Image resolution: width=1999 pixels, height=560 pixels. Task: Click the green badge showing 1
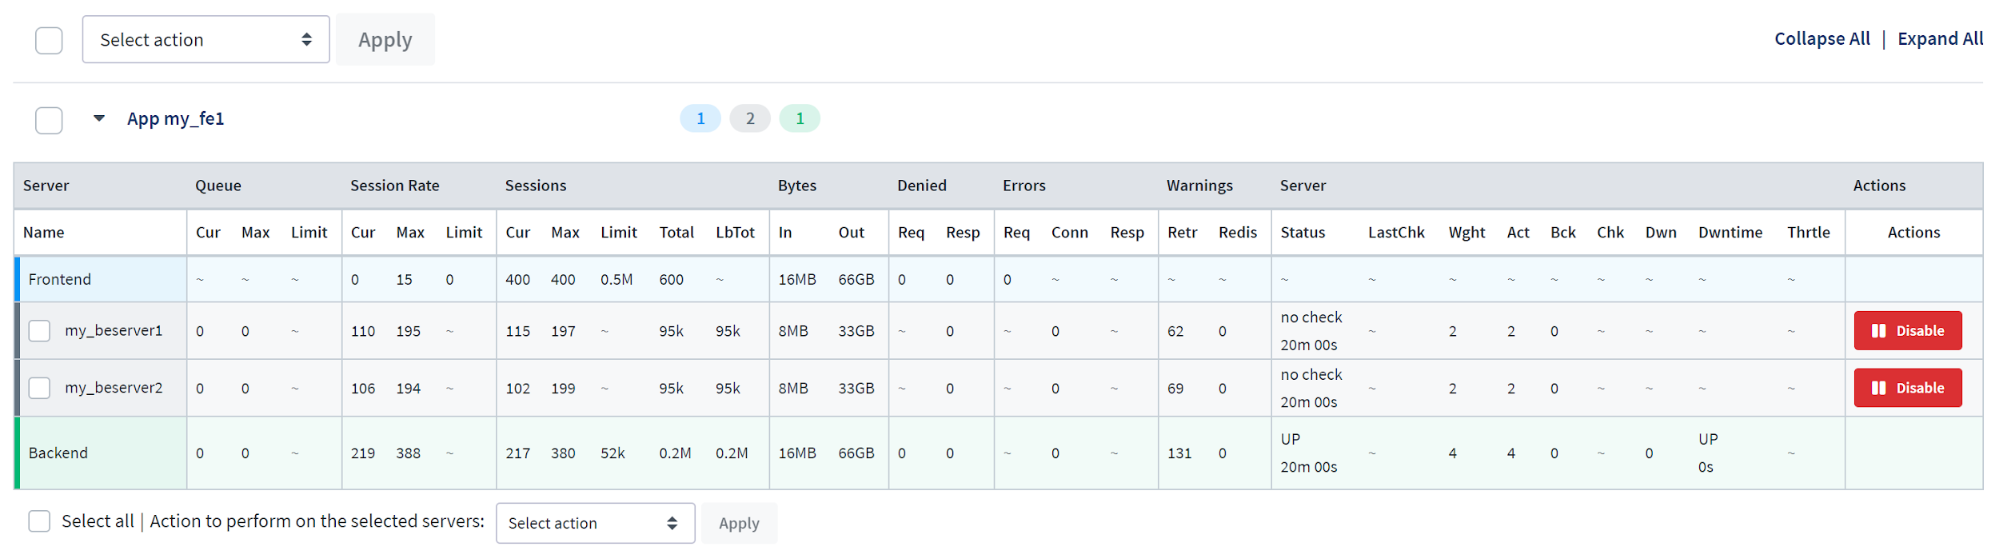[800, 118]
